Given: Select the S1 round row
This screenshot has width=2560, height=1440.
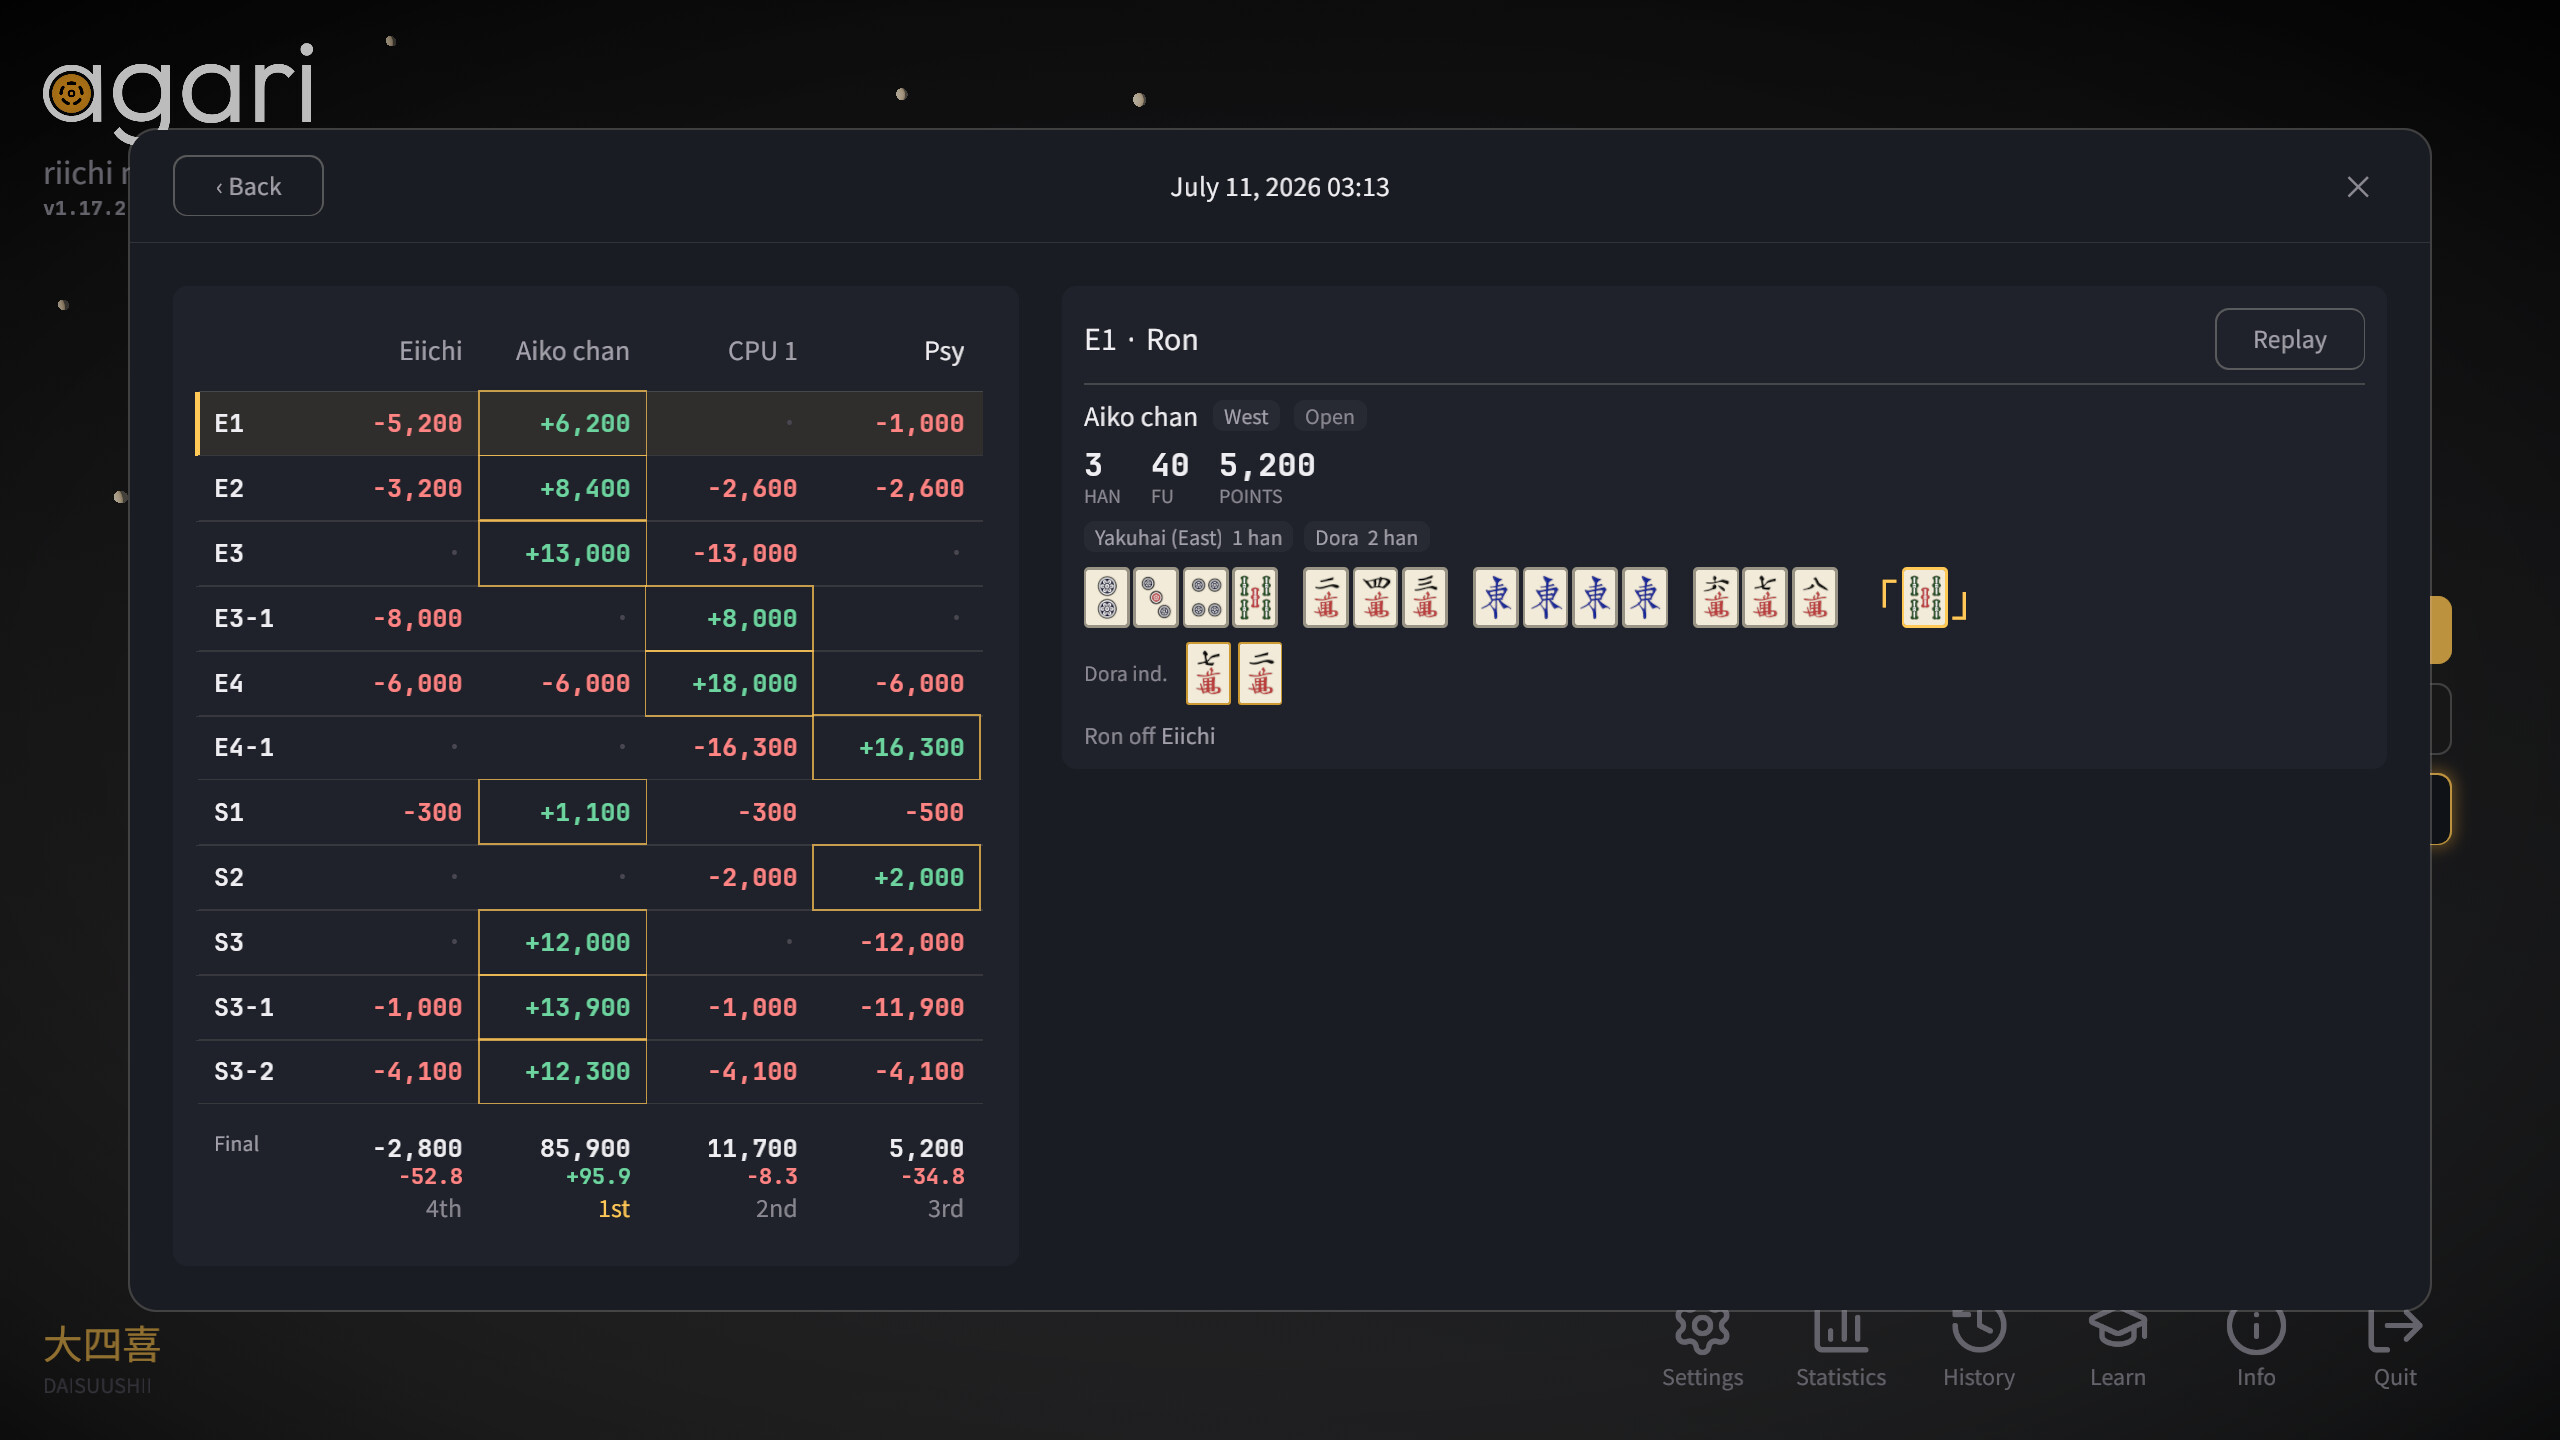Looking at the screenshot, I should [x=589, y=812].
